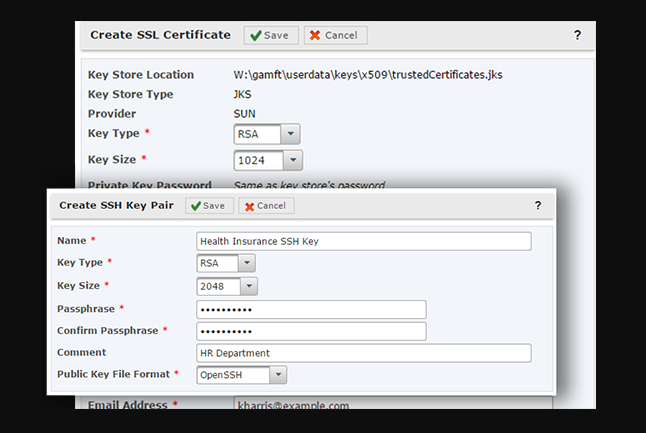Save the SSH Key Pair

(209, 206)
